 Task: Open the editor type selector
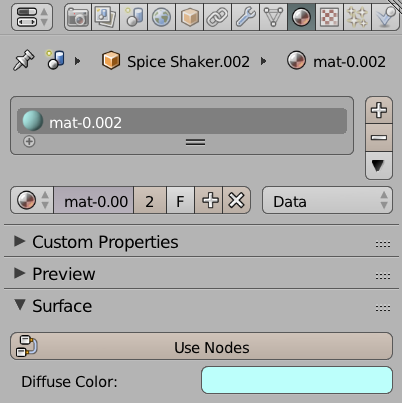(x=32, y=17)
